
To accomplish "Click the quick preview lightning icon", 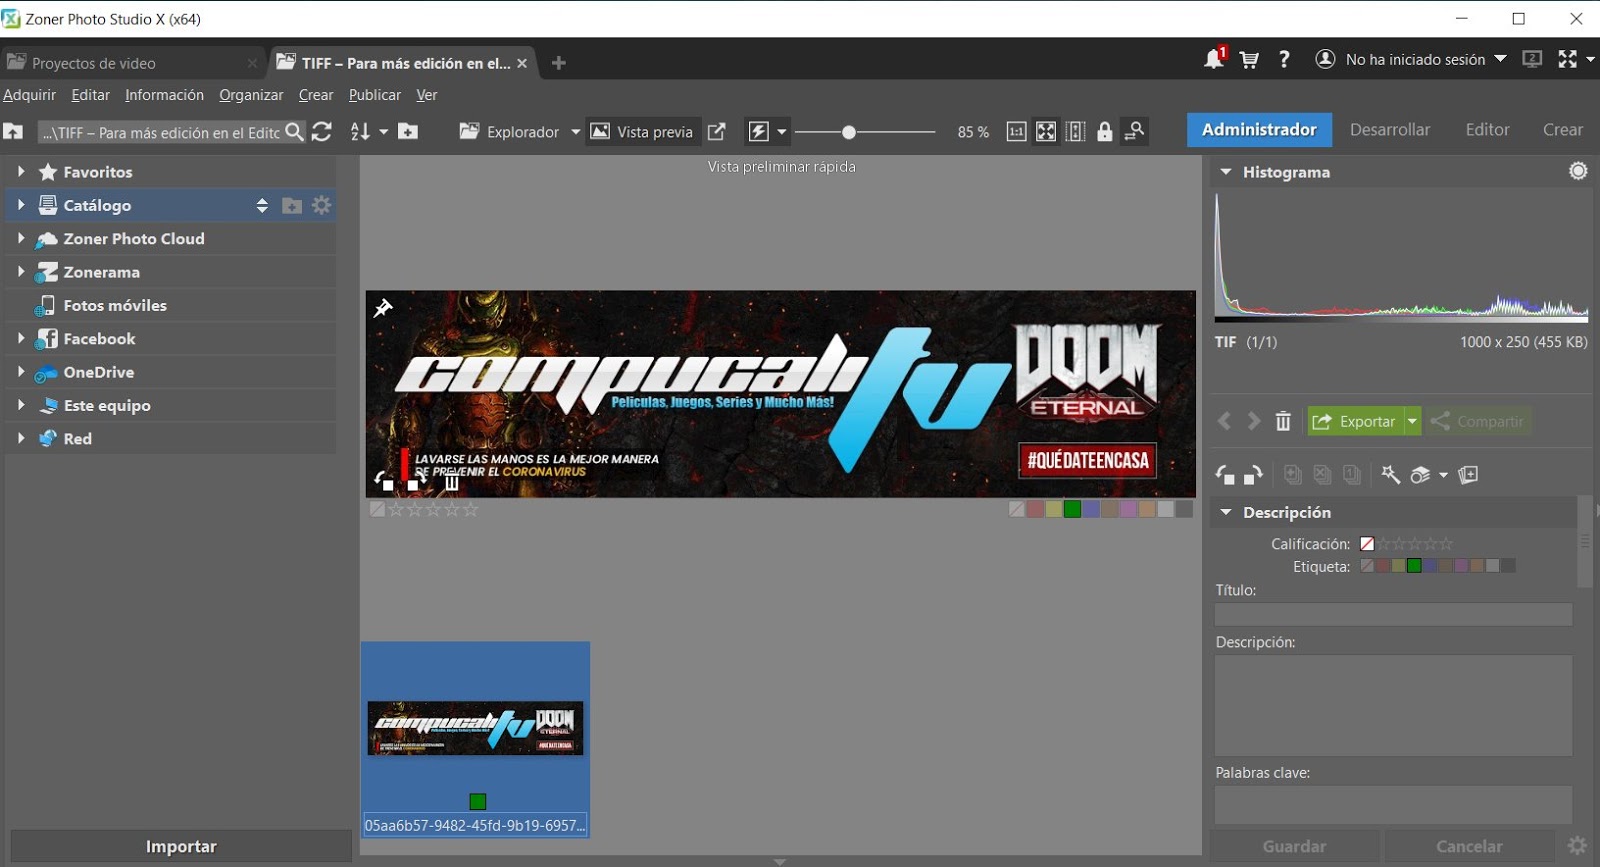I will pyautogui.click(x=759, y=131).
